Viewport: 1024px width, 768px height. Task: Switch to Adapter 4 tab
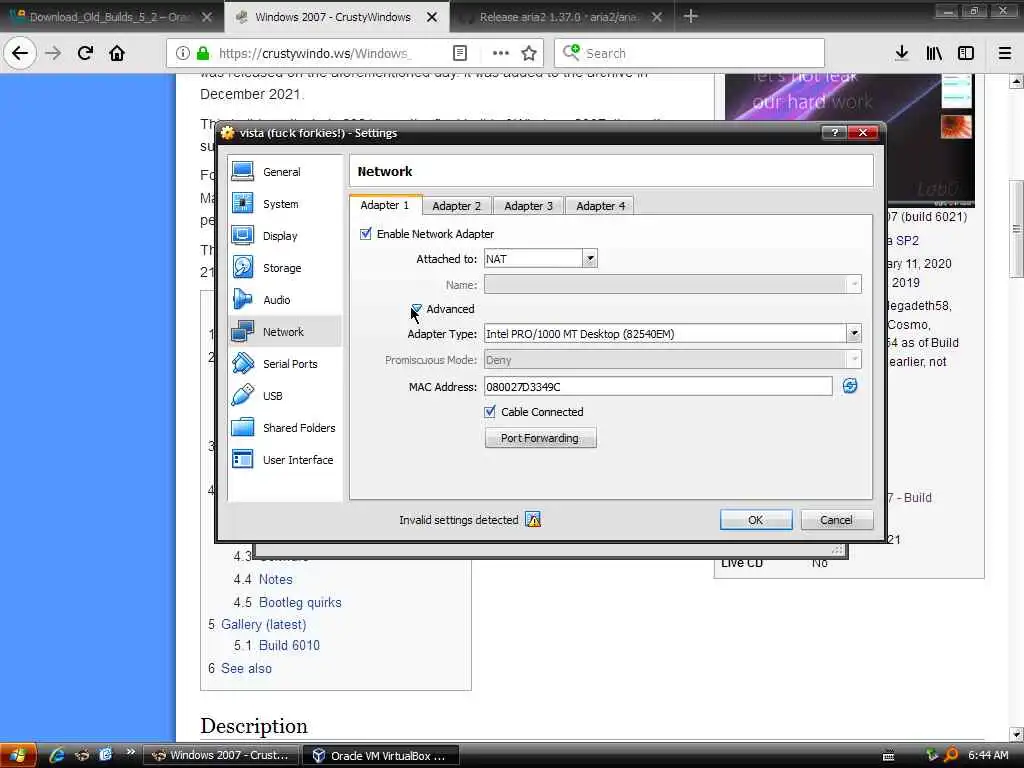600,206
